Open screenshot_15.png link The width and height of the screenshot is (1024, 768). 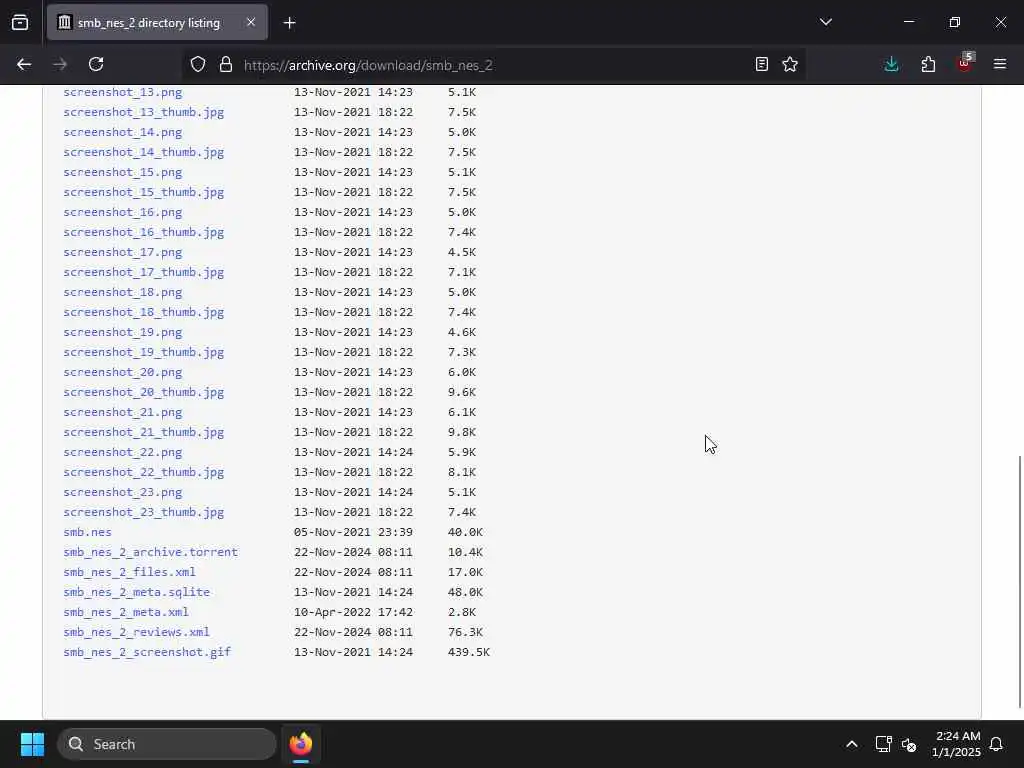click(x=123, y=172)
